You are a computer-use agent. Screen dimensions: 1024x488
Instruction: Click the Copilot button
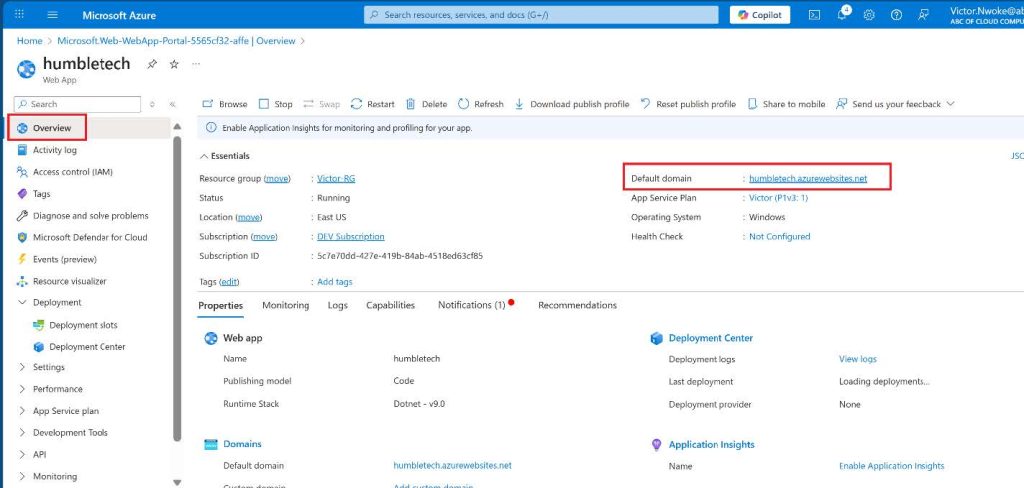(x=760, y=15)
